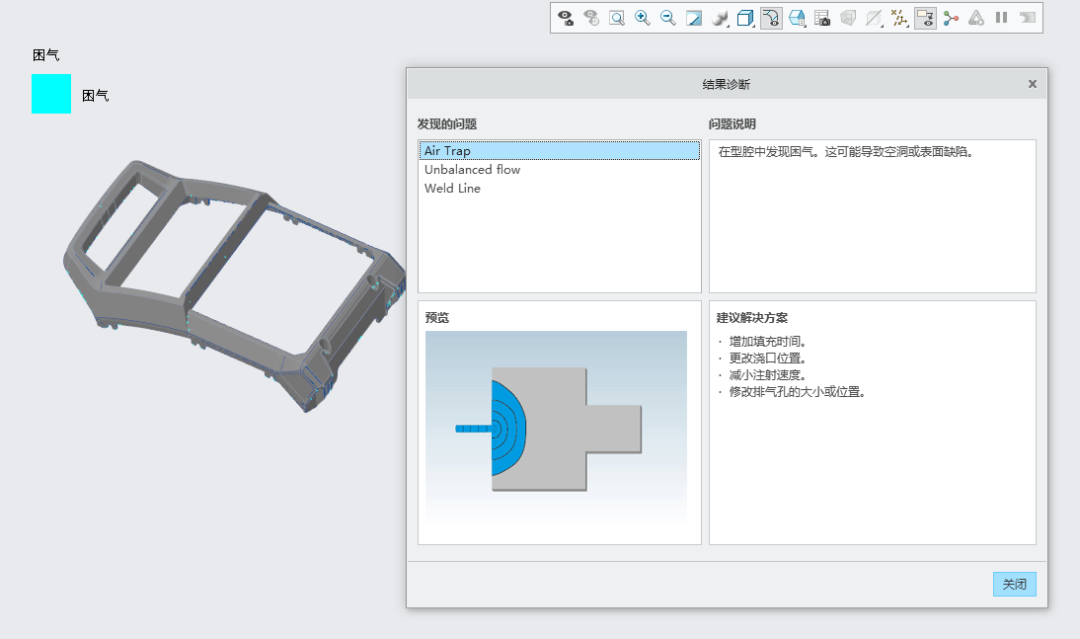Click the 建议解决方案 heading
Viewport: 1080px width, 639px height.
pyautogui.click(x=752, y=317)
